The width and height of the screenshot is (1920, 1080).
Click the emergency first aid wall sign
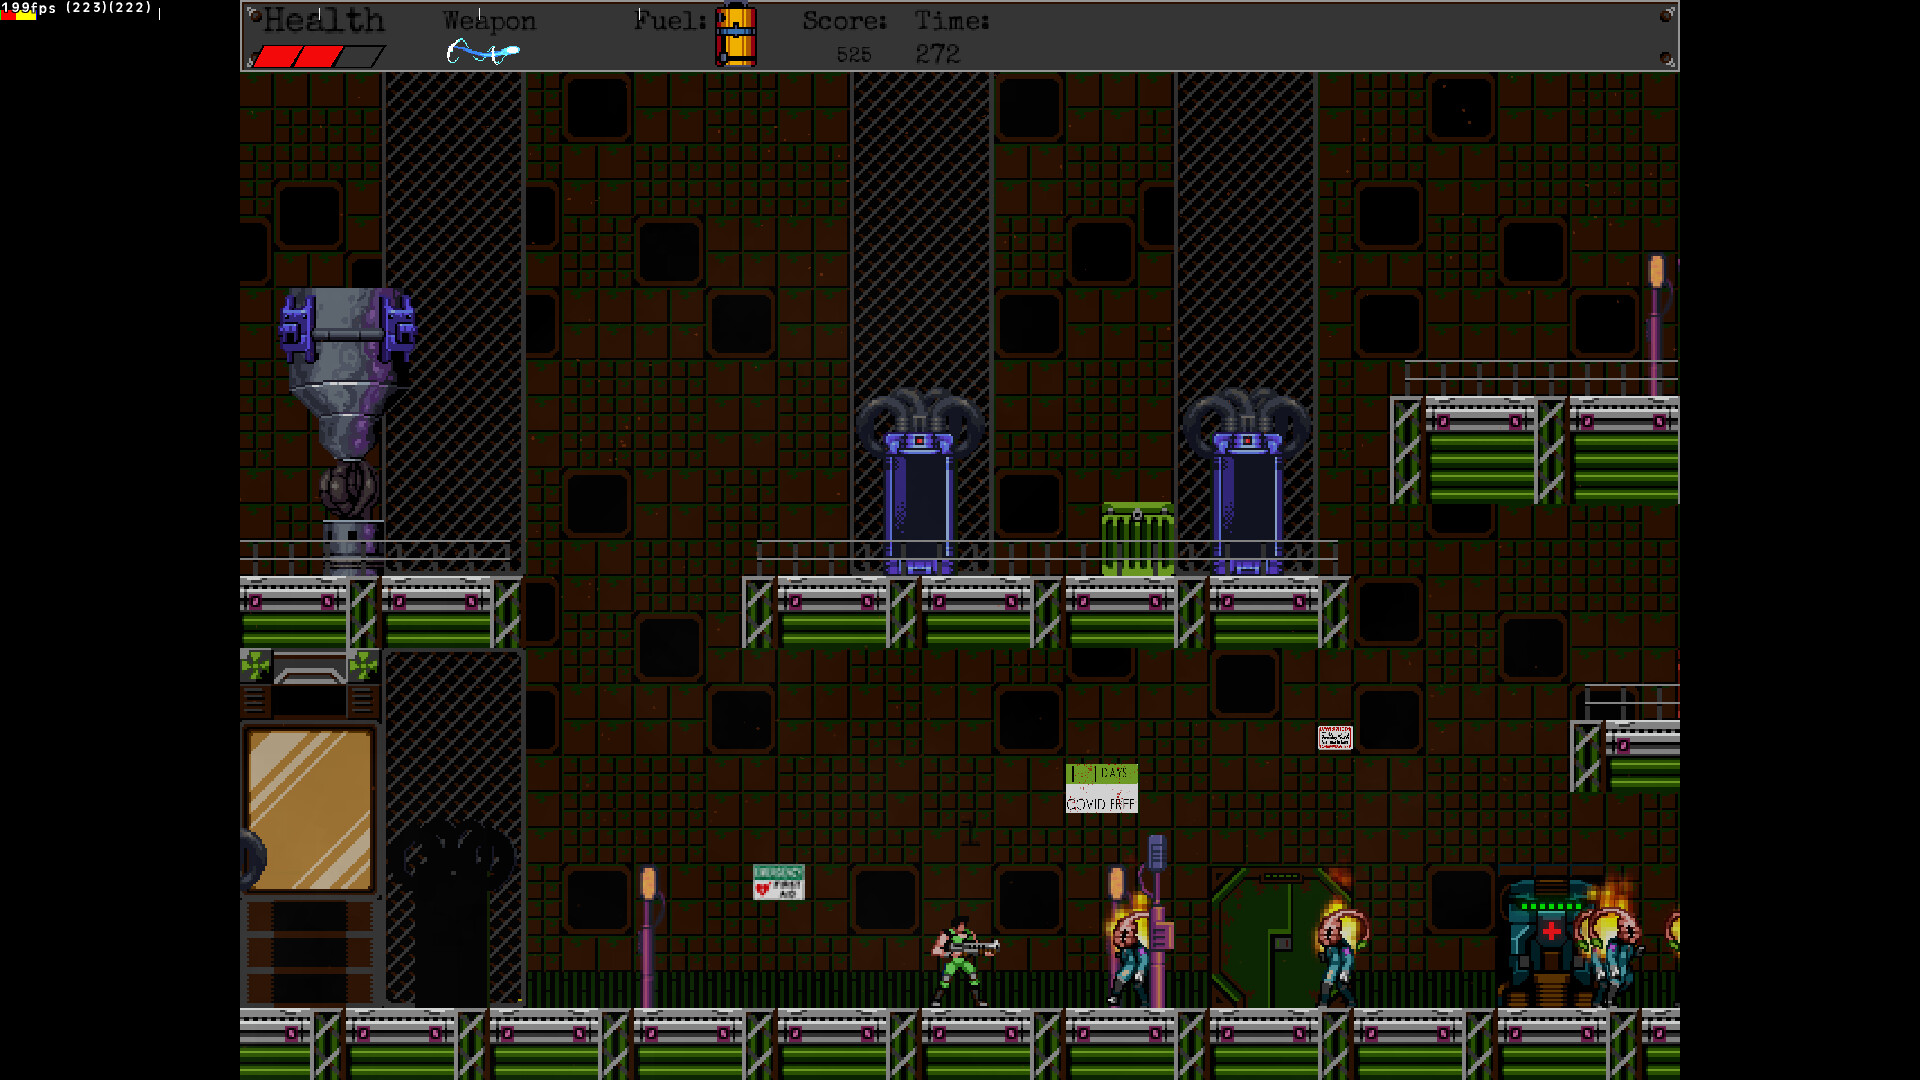click(778, 882)
